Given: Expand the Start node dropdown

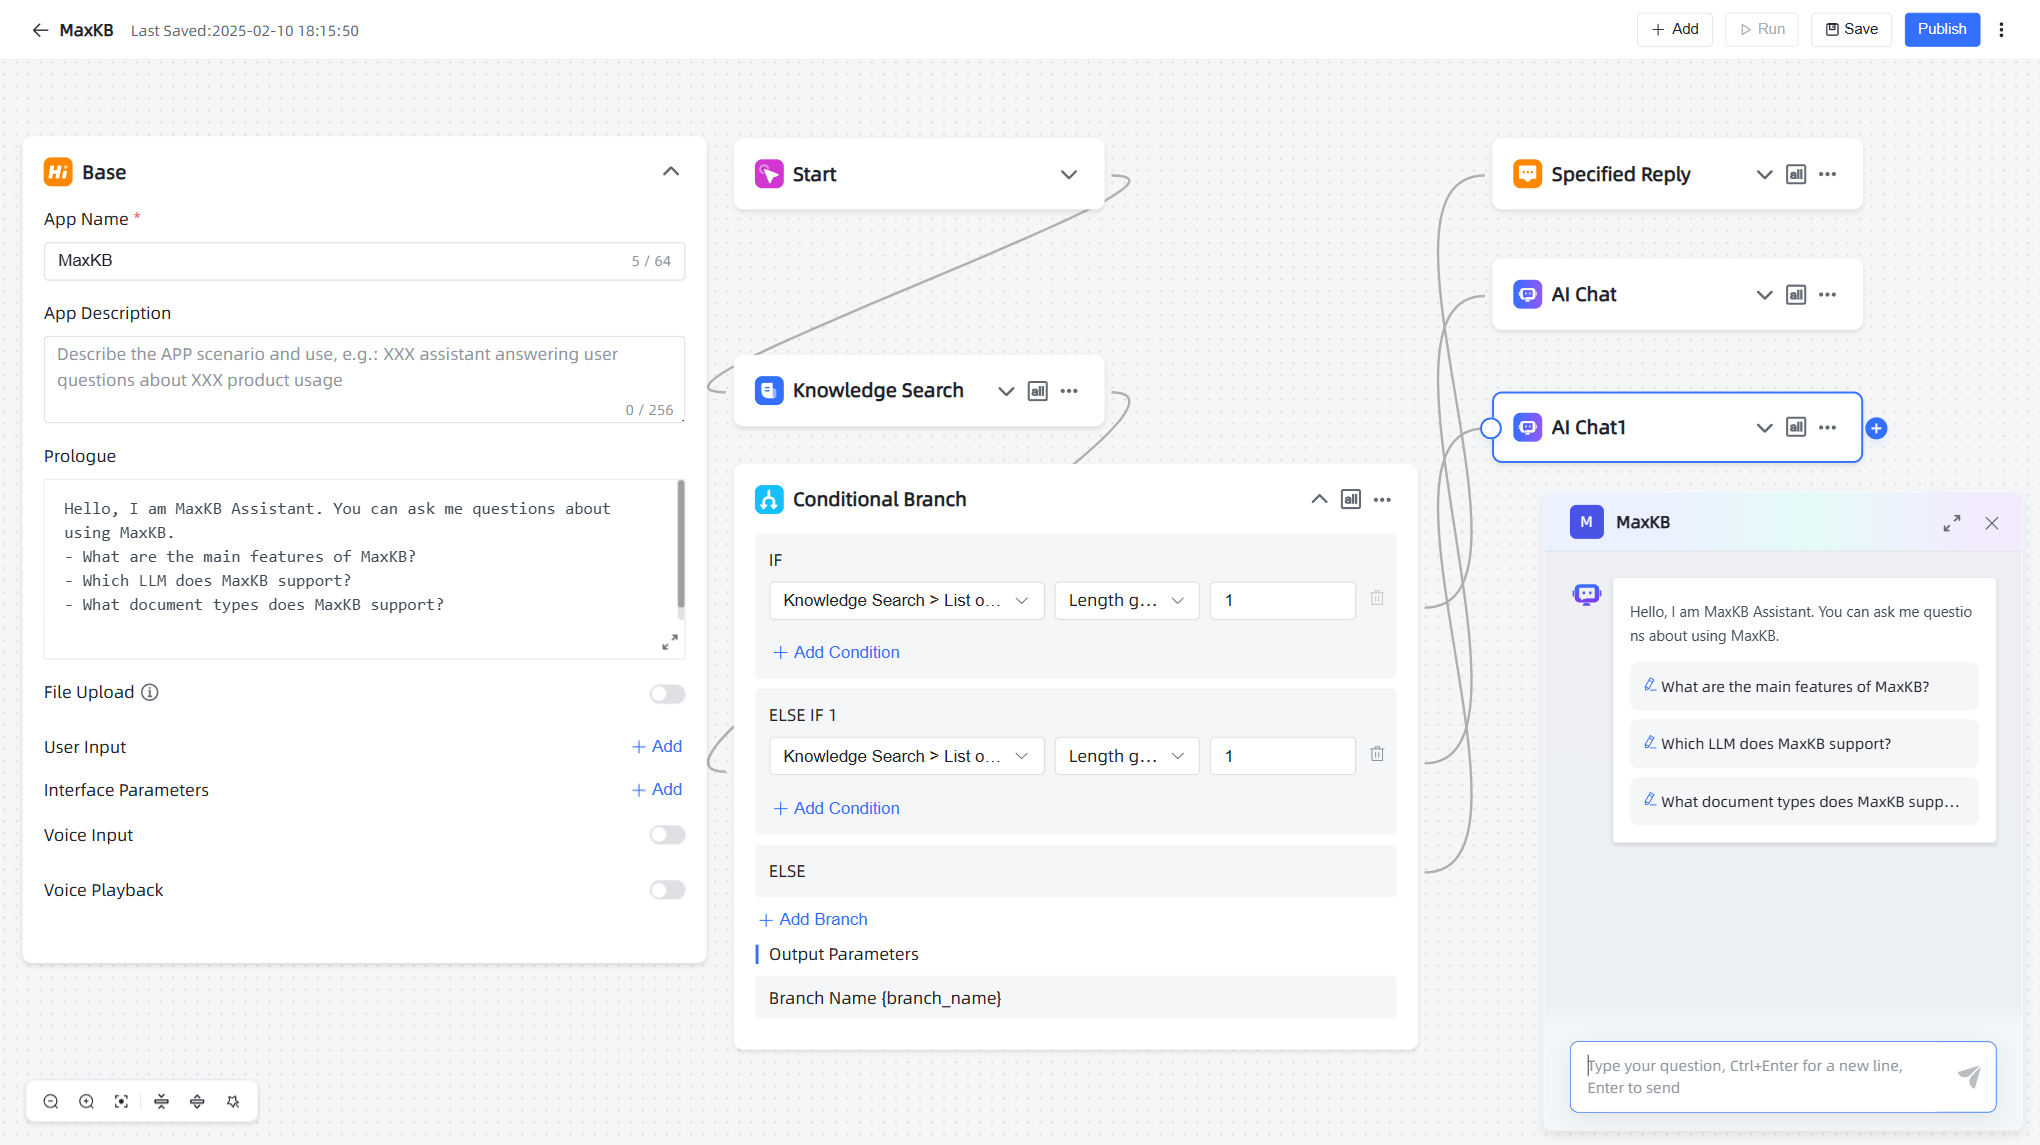Looking at the screenshot, I should [x=1068, y=174].
